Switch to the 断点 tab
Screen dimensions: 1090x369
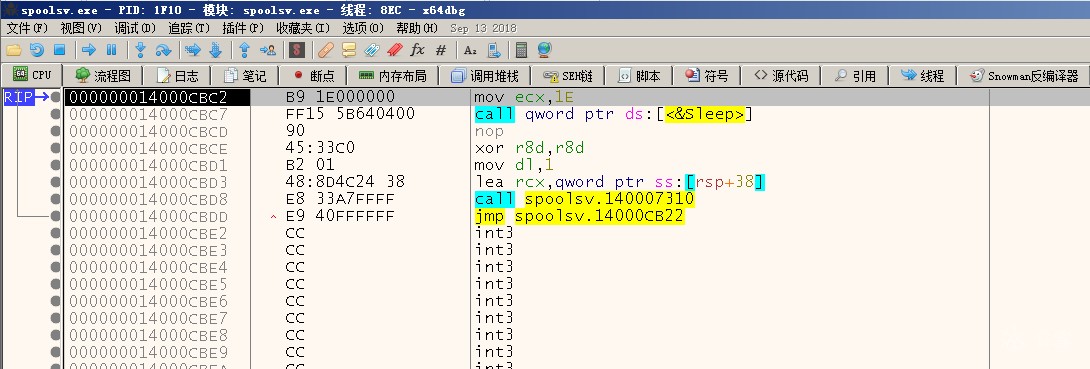tap(314, 76)
